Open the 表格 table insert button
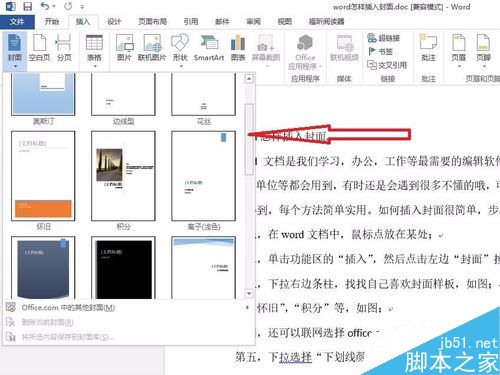 point(94,51)
